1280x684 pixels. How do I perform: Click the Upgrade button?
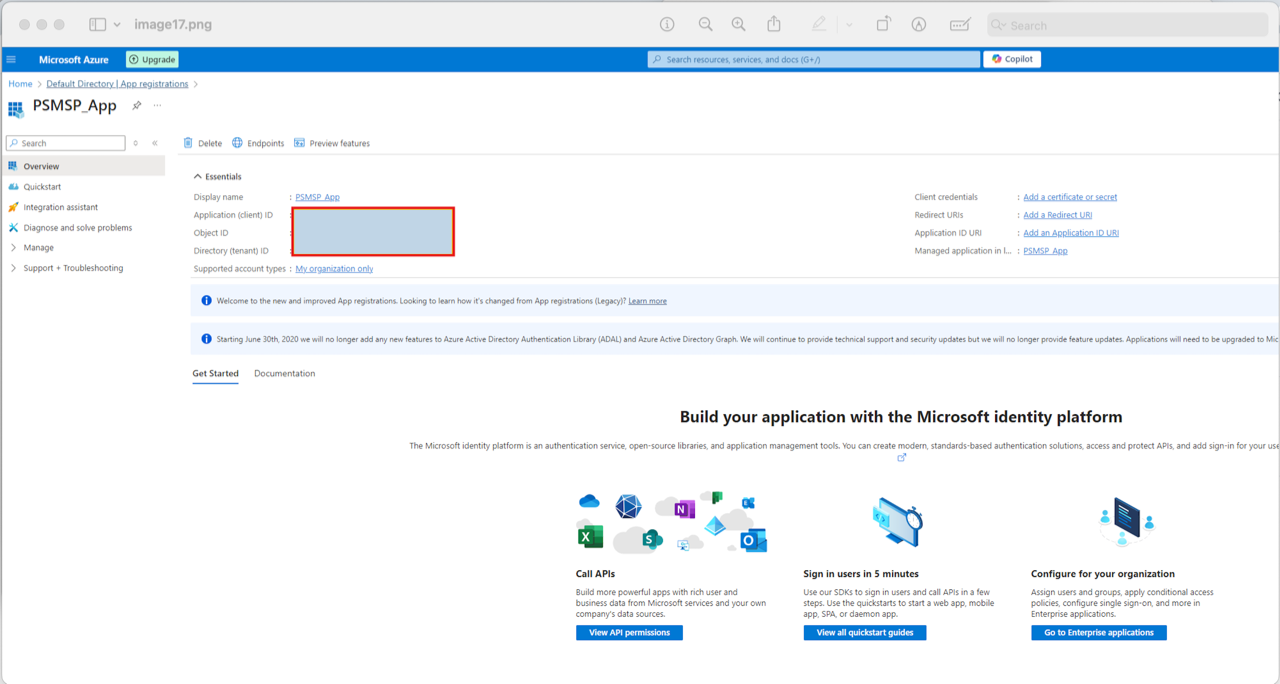point(152,60)
